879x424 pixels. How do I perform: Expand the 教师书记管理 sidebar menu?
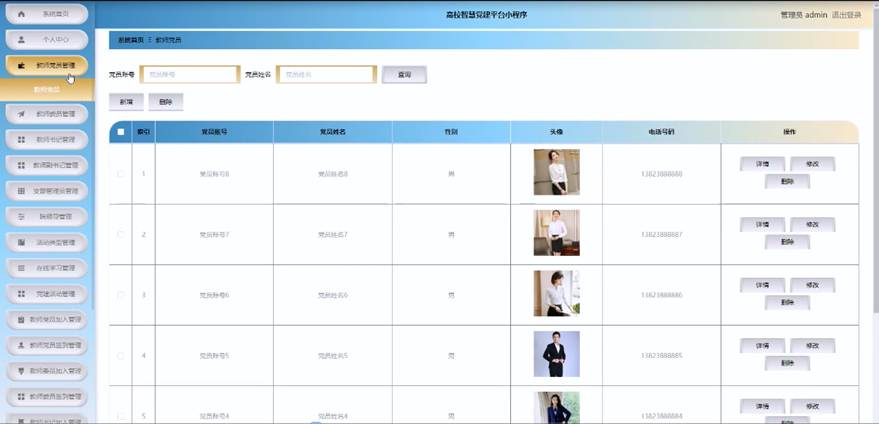pyautogui.click(x=47, y=140)
